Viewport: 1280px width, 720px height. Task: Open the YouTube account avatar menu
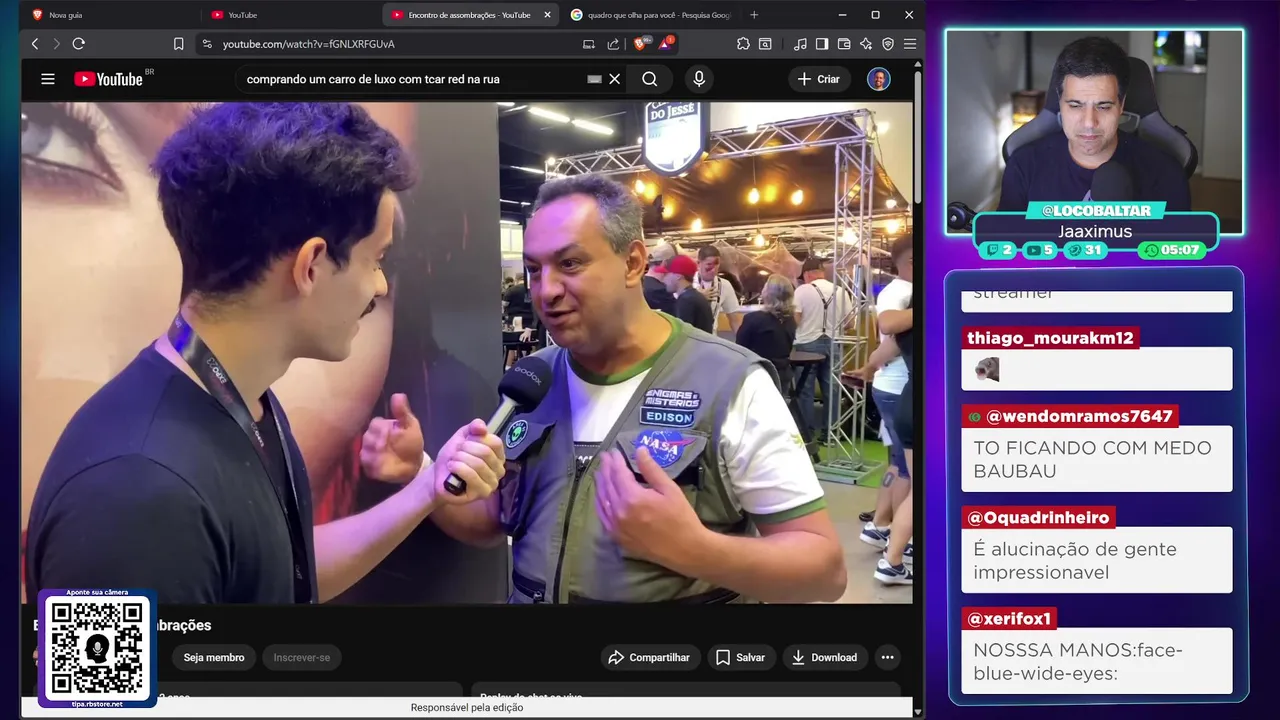click(879, 79)
